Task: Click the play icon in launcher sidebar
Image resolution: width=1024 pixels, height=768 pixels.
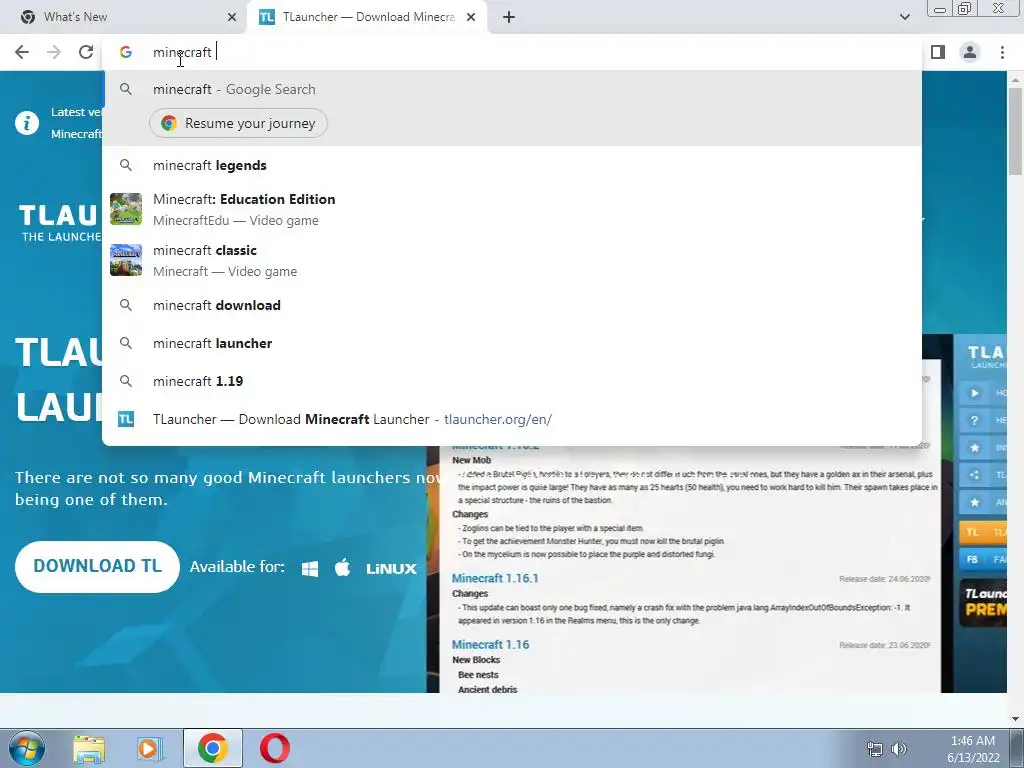Action: click(974, 393)
